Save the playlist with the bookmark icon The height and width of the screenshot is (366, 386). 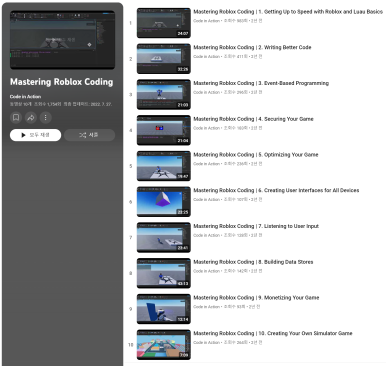pyautogui.click(x=16, y=117)
